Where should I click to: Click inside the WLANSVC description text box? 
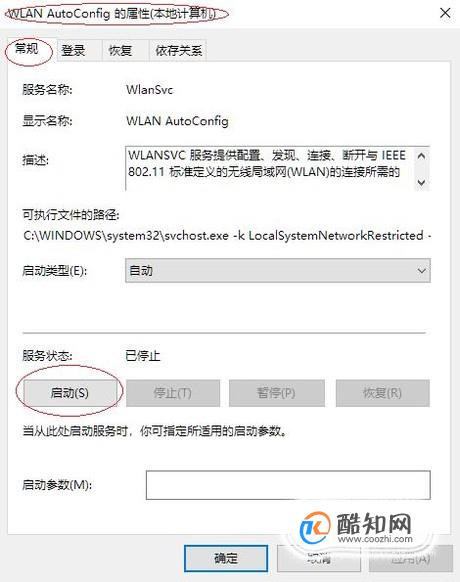(269, 168)
